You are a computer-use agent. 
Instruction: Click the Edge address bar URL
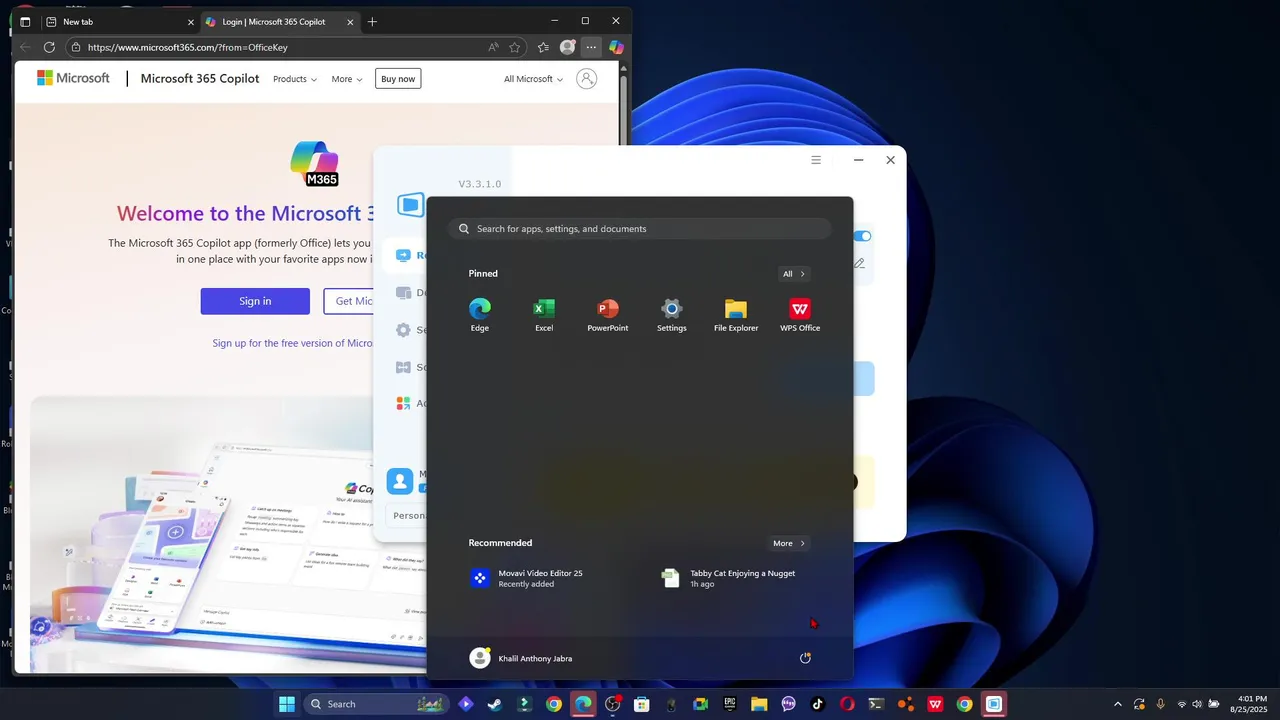[187, 47]
